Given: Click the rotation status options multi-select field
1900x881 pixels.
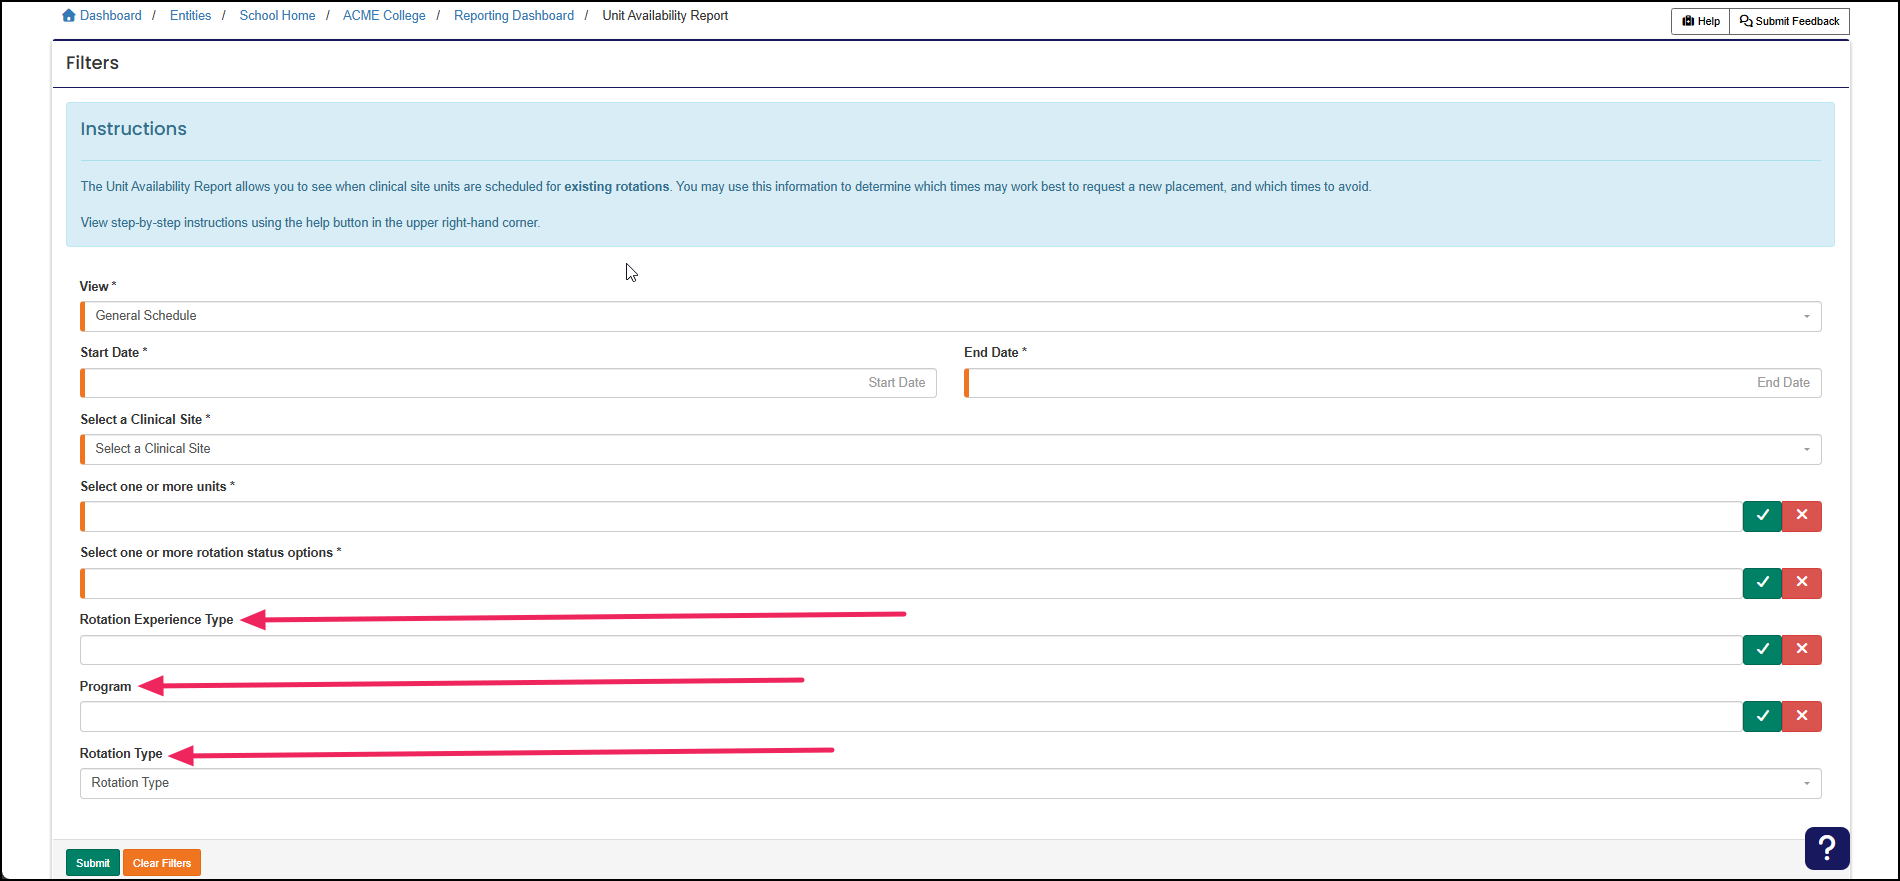Looking at the screenshot, I should click(911, 583).
